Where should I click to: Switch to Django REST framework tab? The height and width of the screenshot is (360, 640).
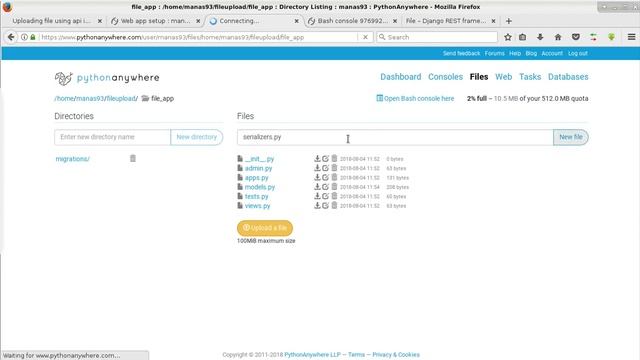click(446, 21)
